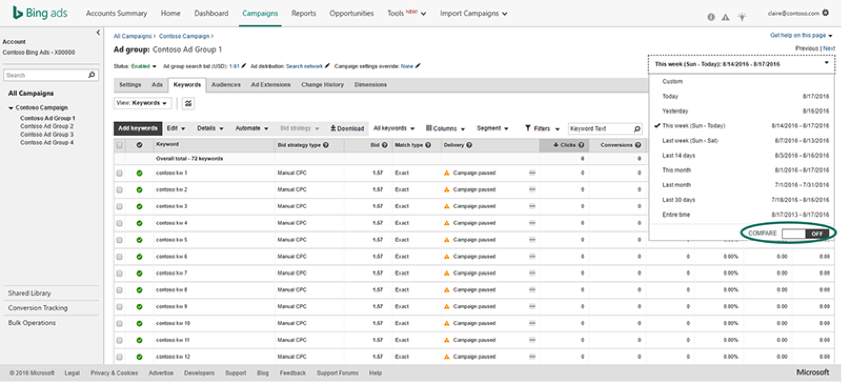
Task: Open Contoso Campaign breadcrumb link
Action: coord(184,37)
